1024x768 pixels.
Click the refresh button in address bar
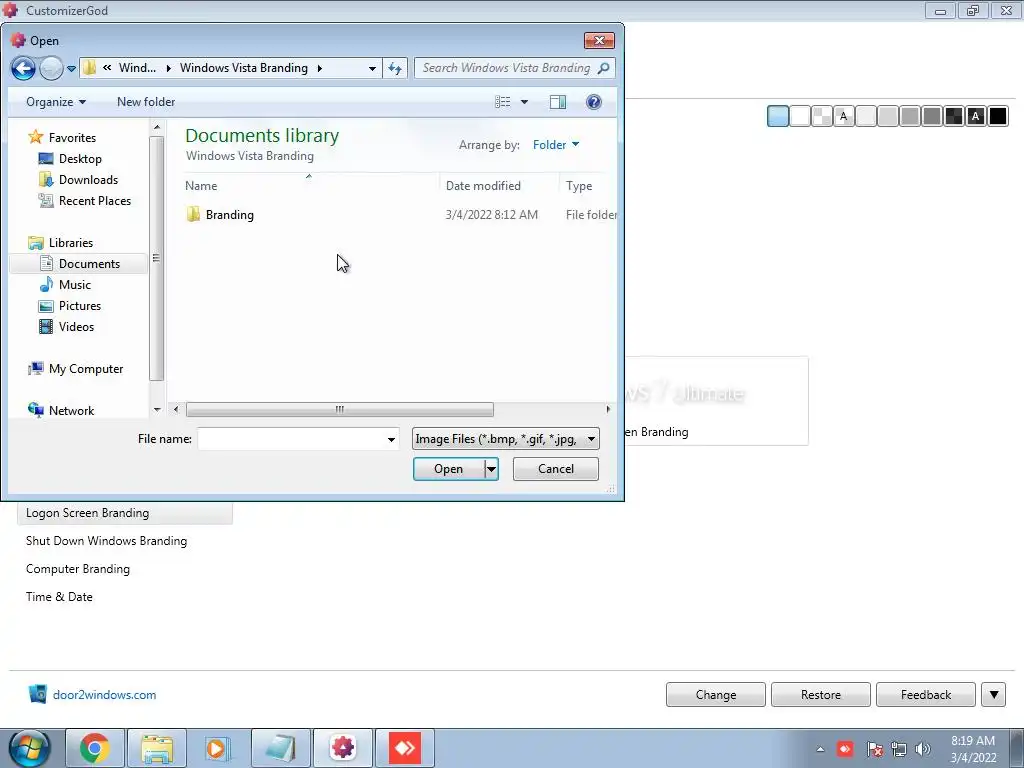pyautogui.click(x=395, y=68)
